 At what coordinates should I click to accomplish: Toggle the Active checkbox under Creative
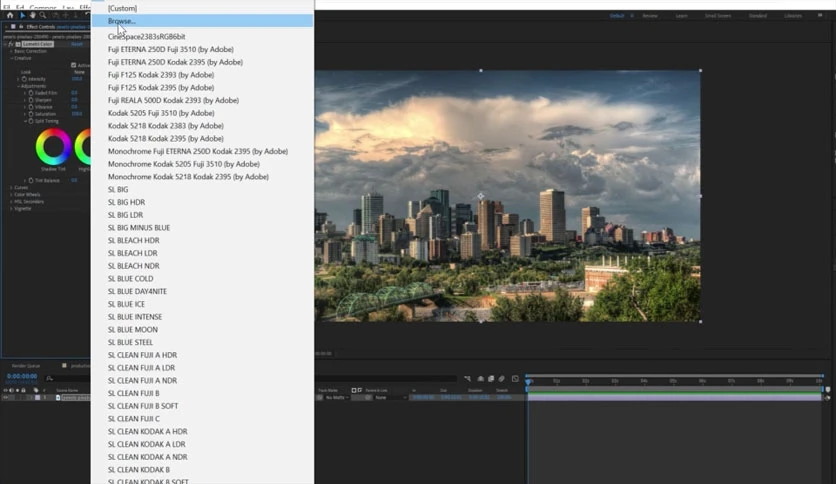[x=74, y=65]
